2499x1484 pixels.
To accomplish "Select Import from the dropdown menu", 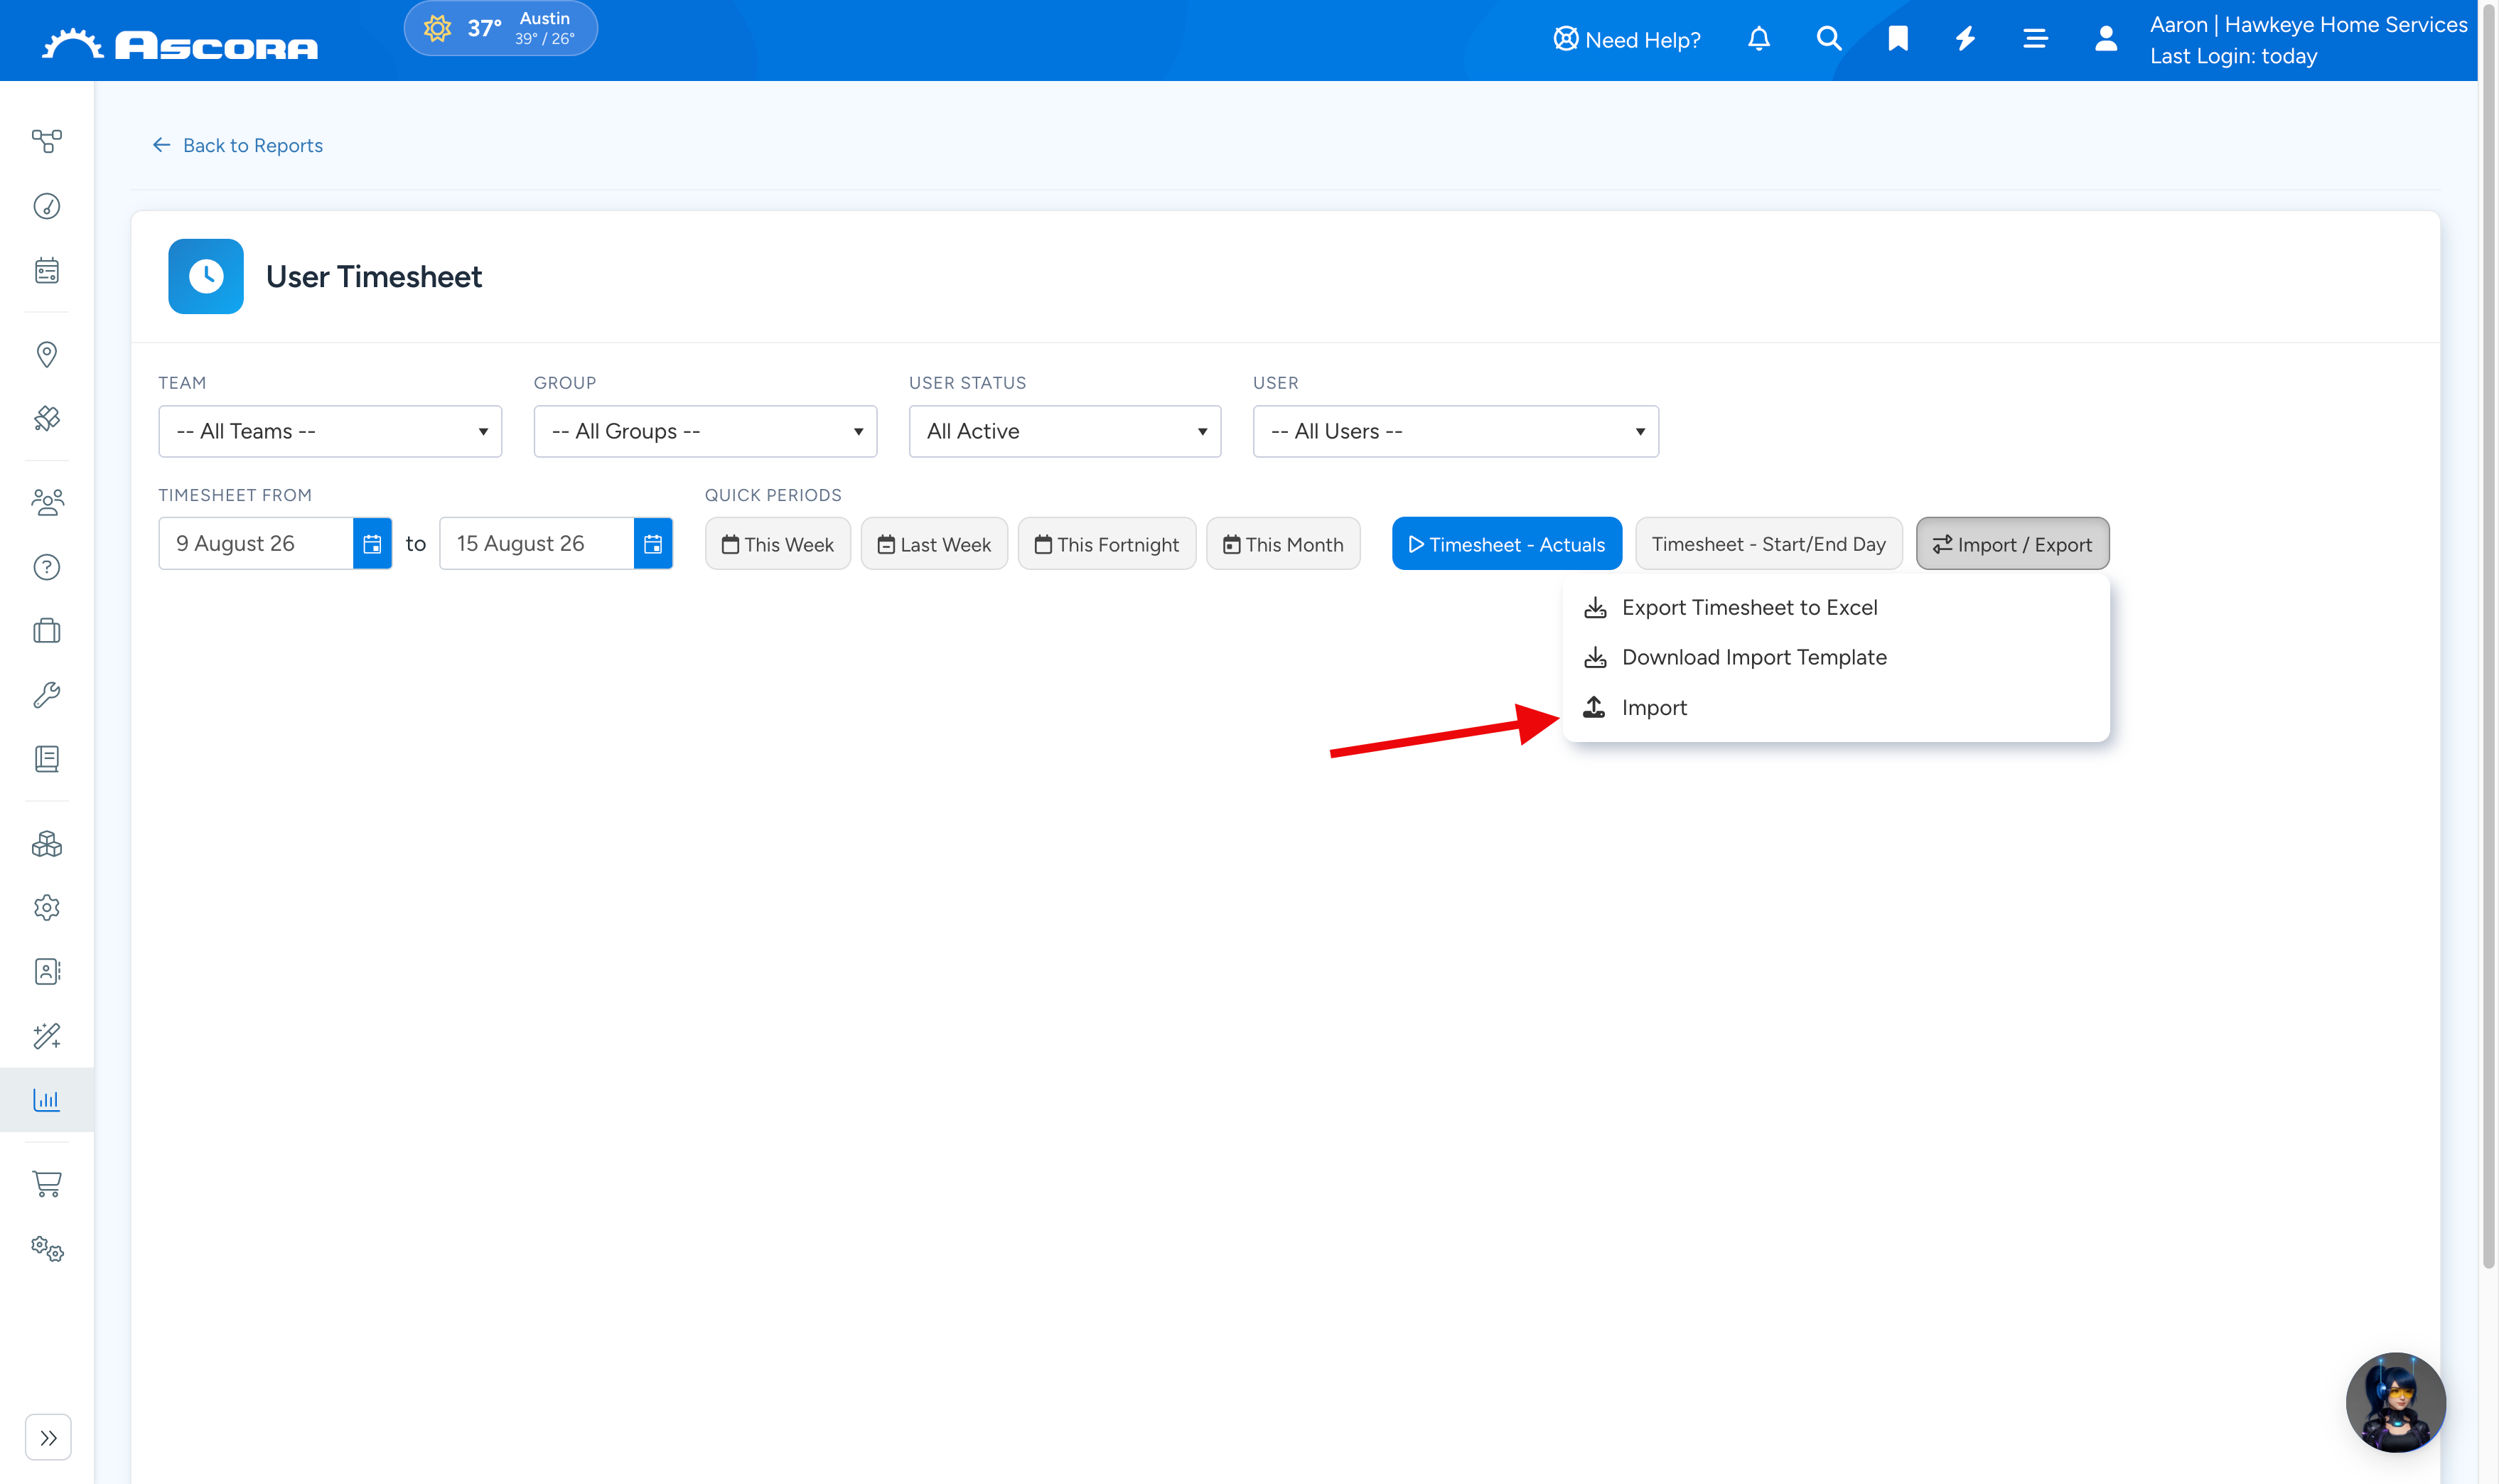I will (x=1654, y=708).
